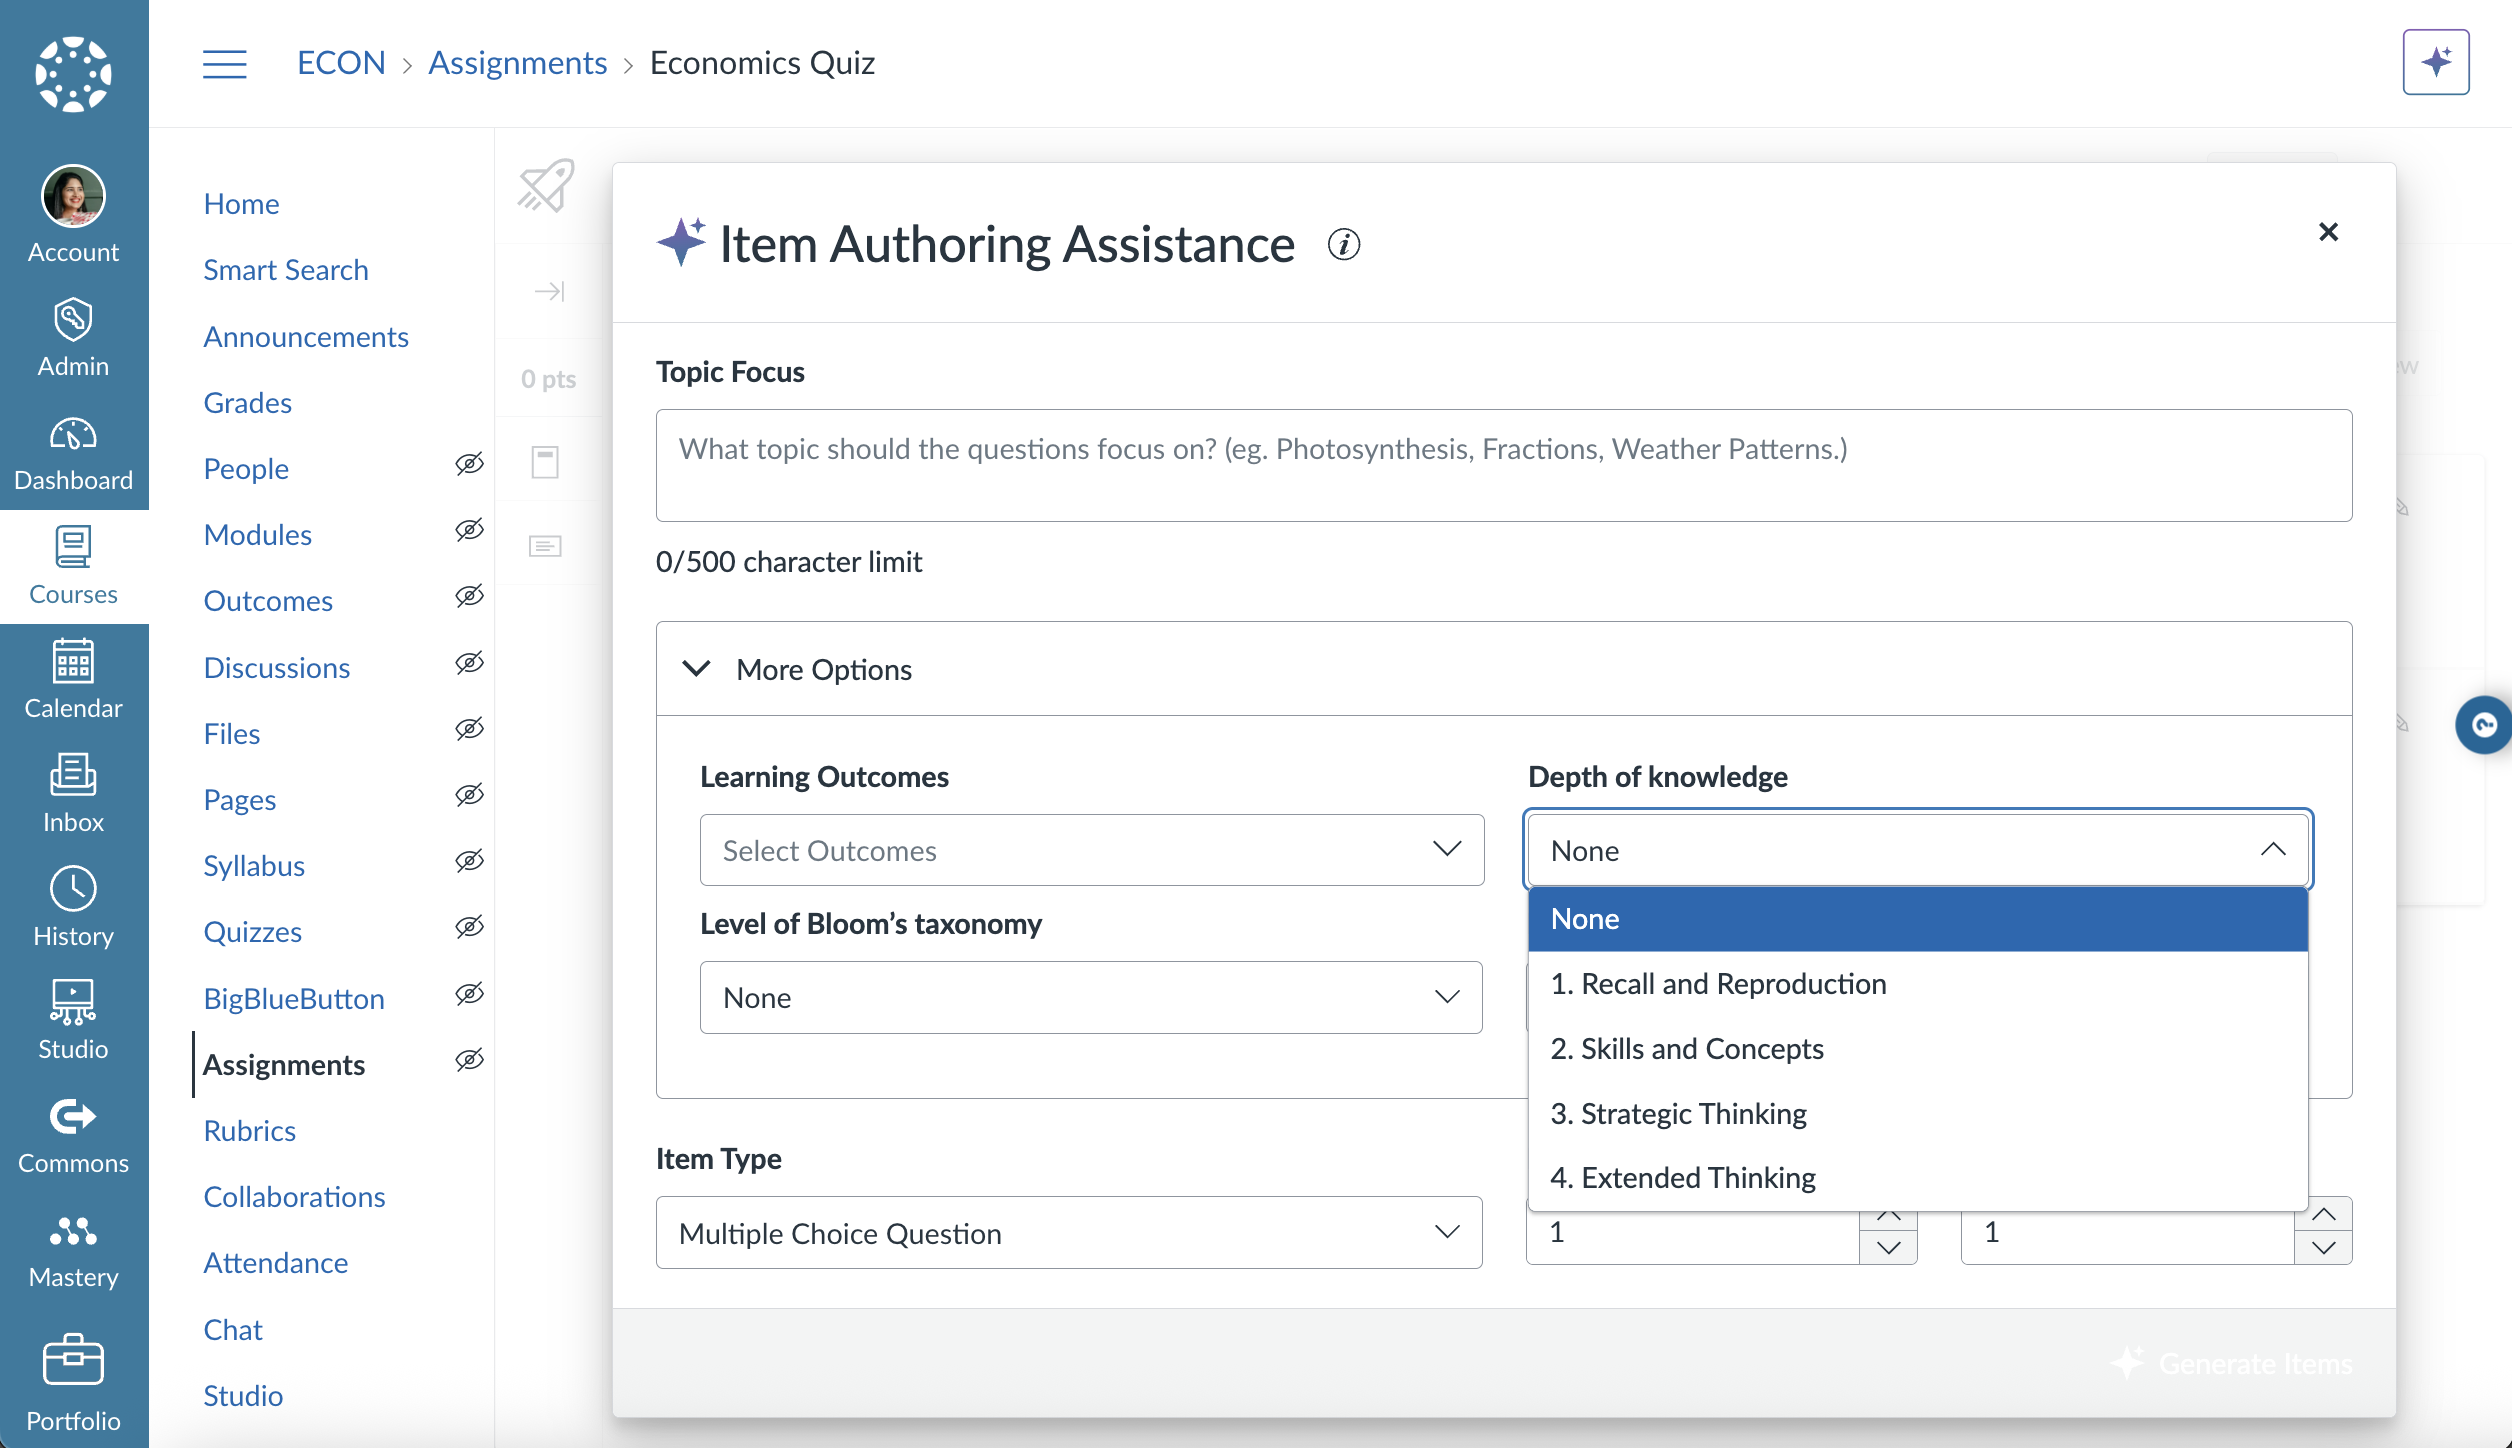This screenshot has height=1448, width=2512.
Task: Open the AI assistant sparkle button
Action: pos(2435,62)
